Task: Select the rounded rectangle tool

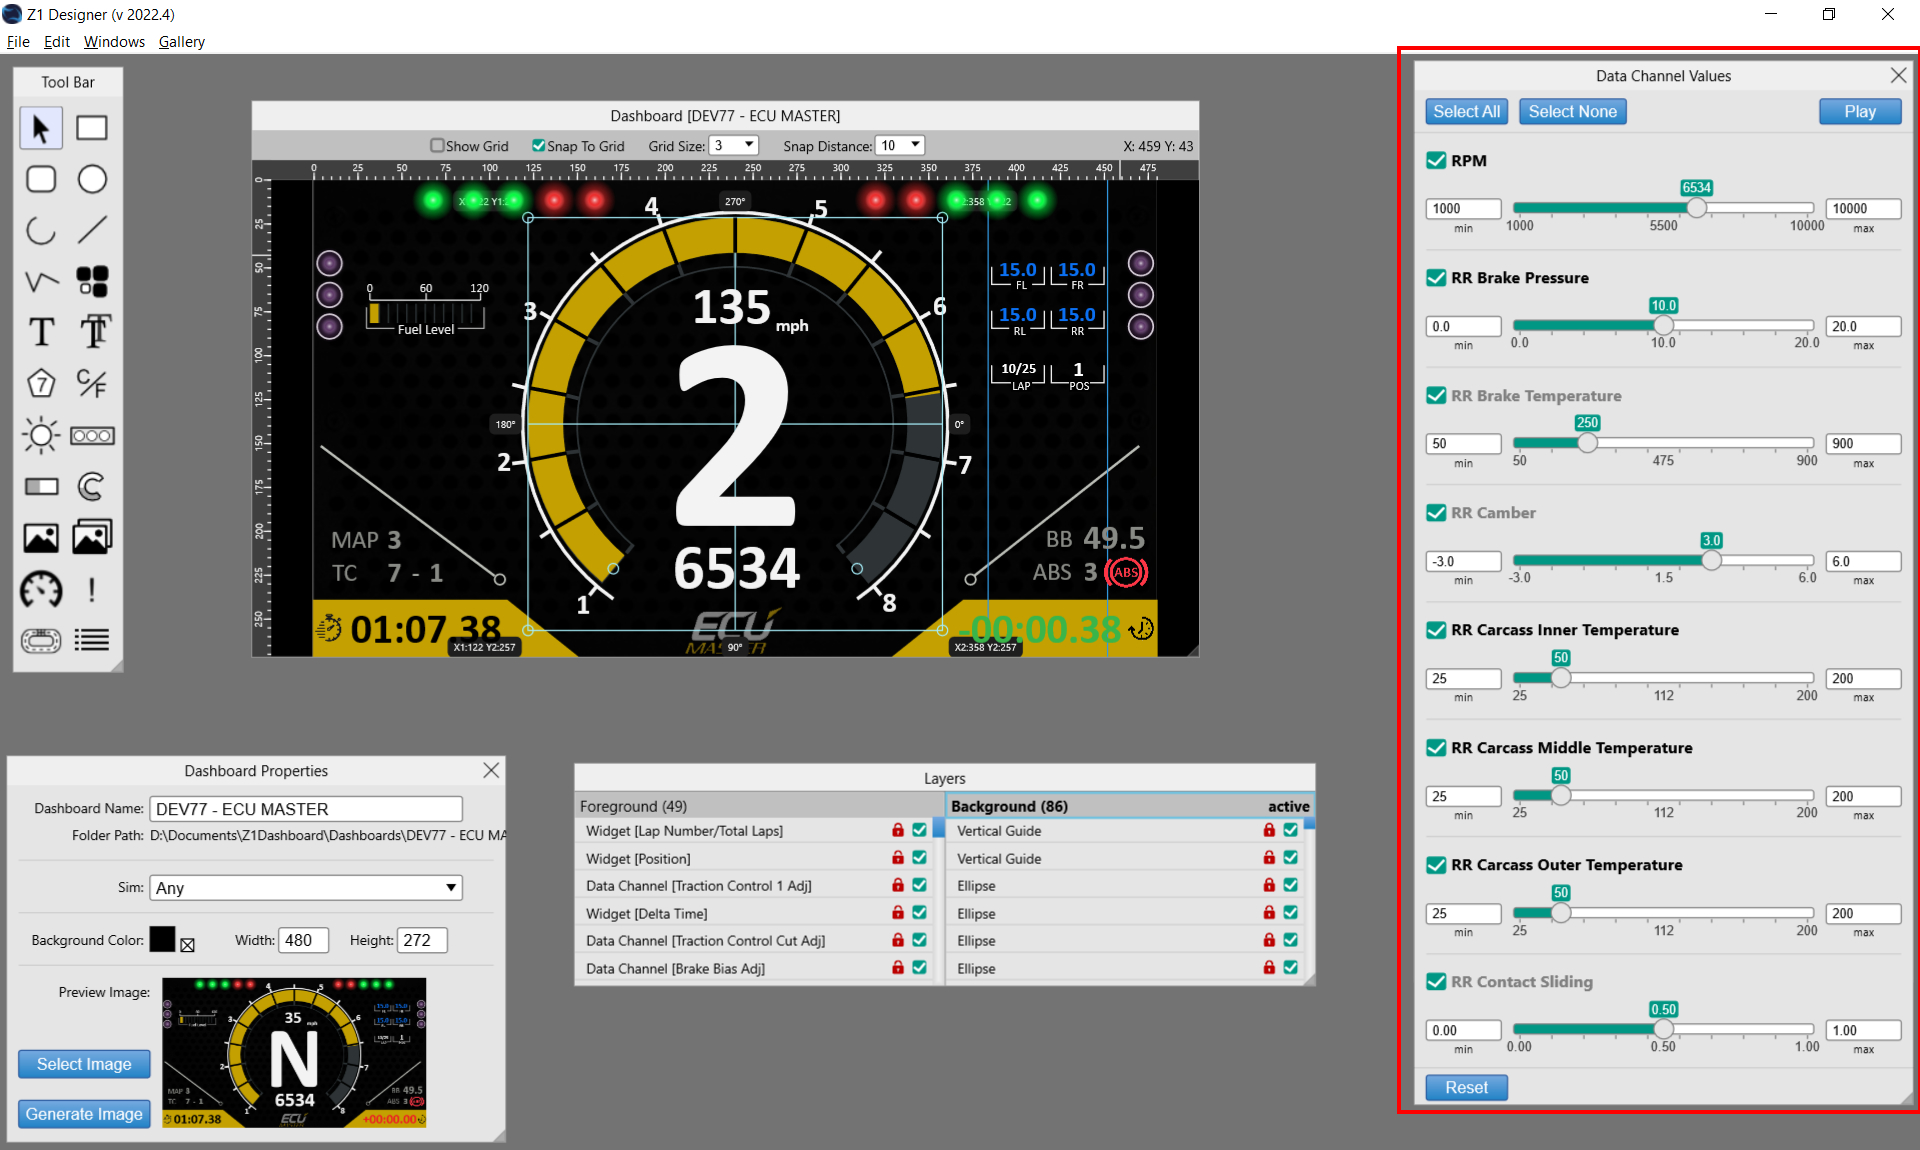Action: tap(41, 179)
